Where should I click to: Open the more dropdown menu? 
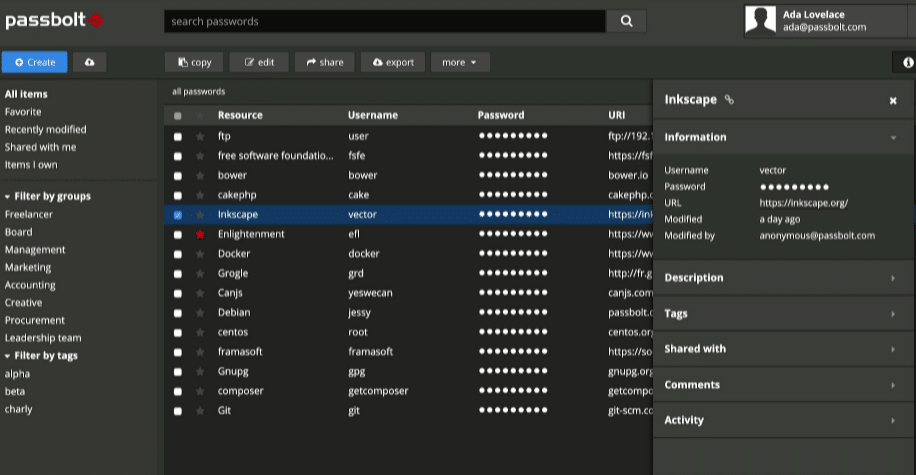tap(460, 62)
